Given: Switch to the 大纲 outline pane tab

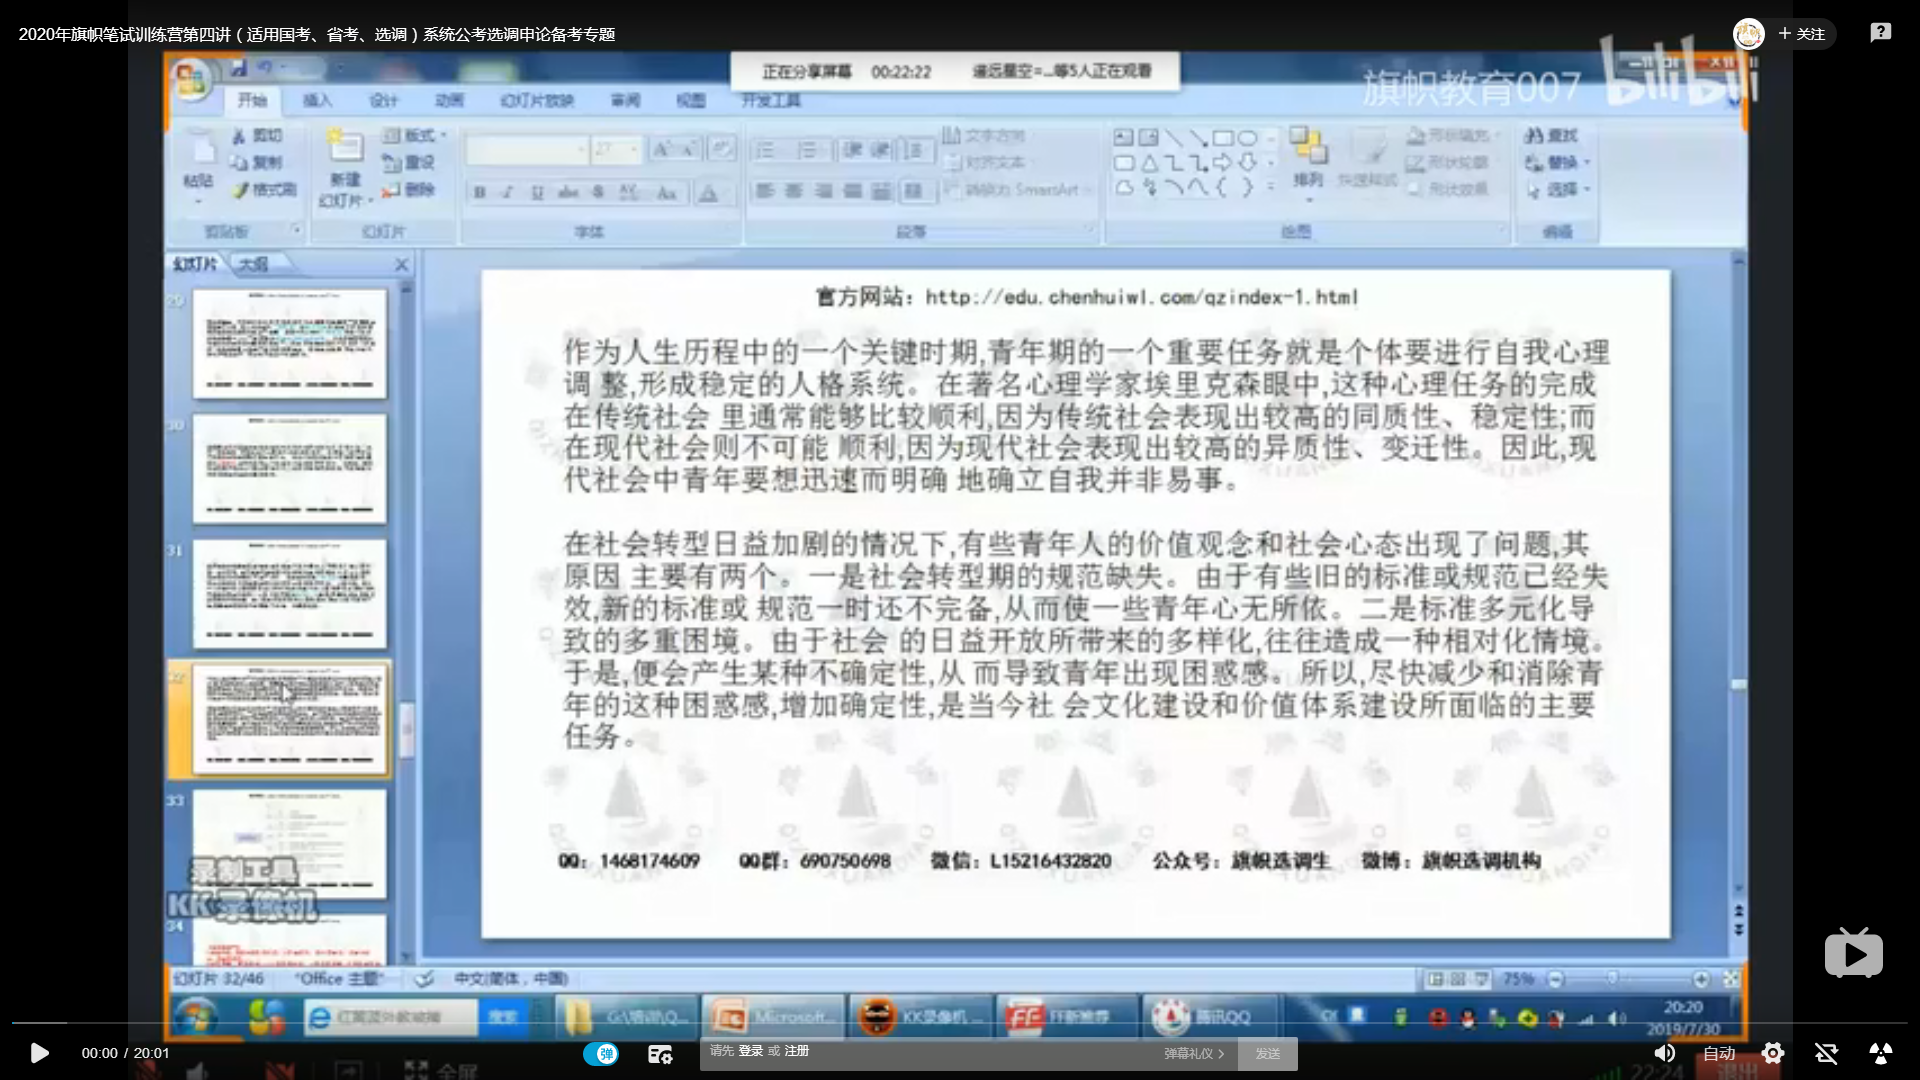Looking at the screenshot, I should click(255, 263).
